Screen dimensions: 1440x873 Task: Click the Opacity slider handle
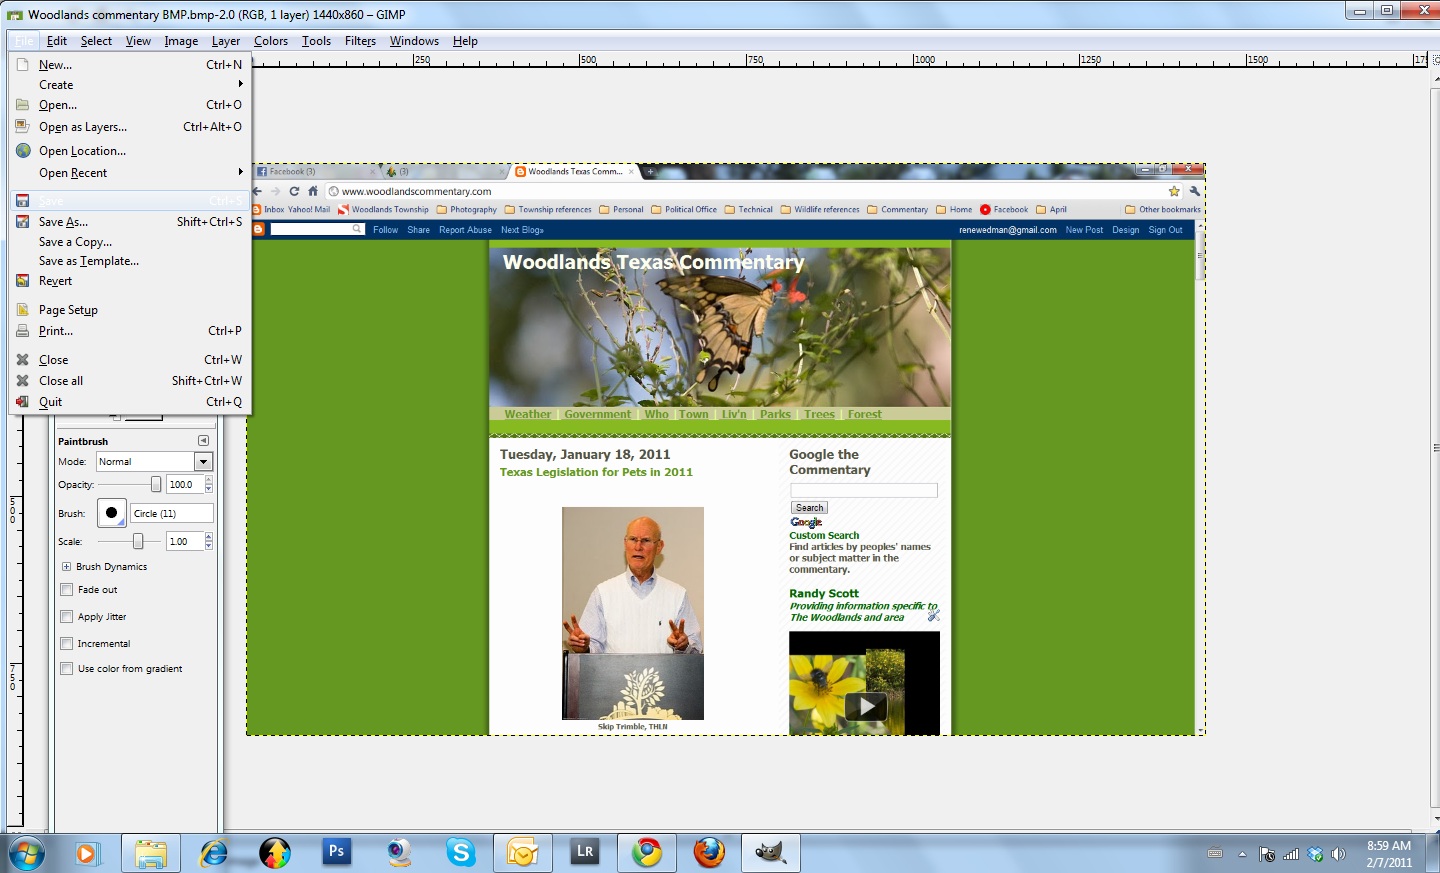[x=158, y=485]
